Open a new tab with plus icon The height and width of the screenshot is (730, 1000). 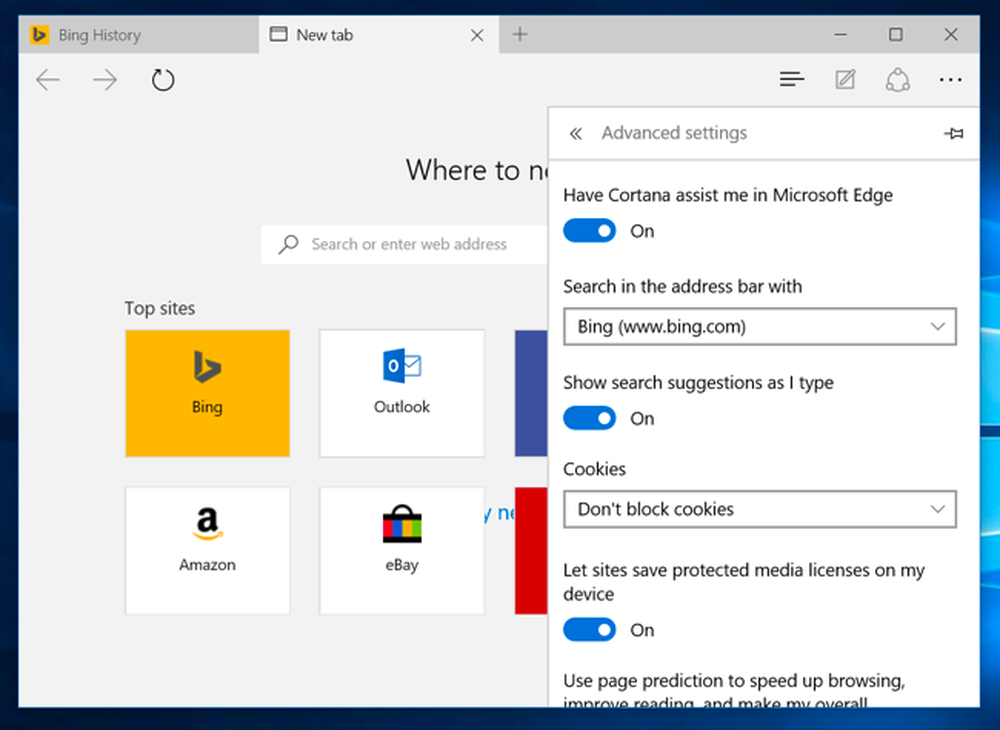tap(520, 34)
